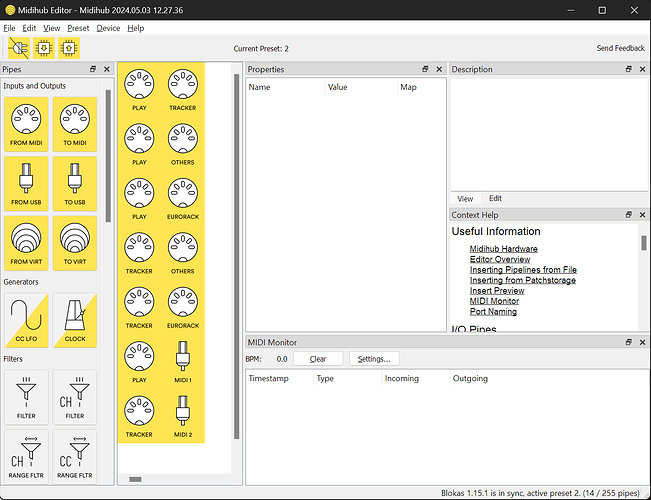
Task: Close the Description panel
Action: point(643,69)
